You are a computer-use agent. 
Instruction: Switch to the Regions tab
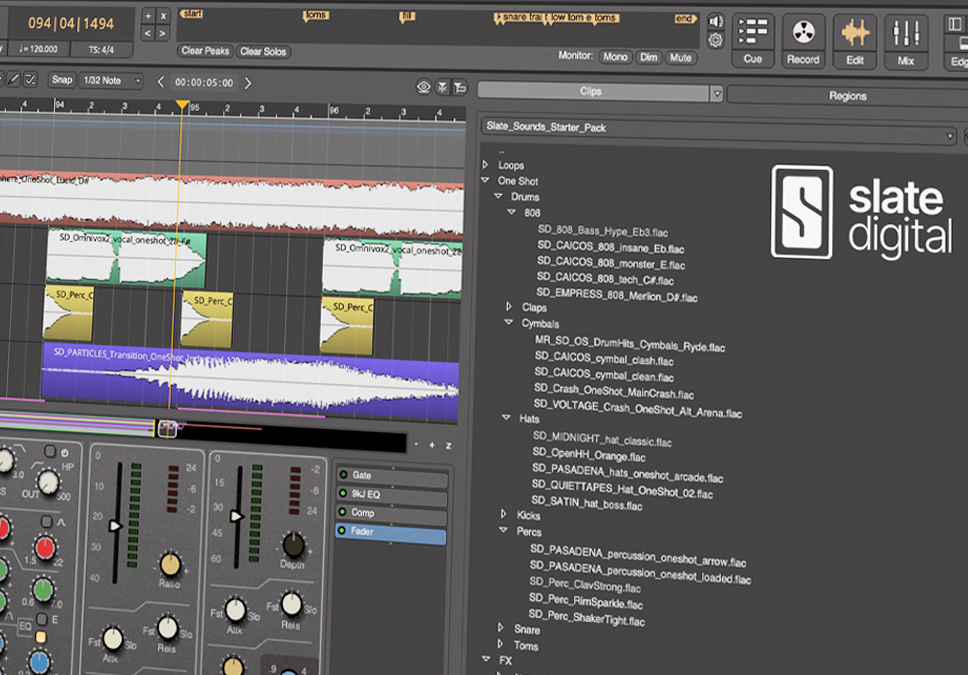(846, 96)
